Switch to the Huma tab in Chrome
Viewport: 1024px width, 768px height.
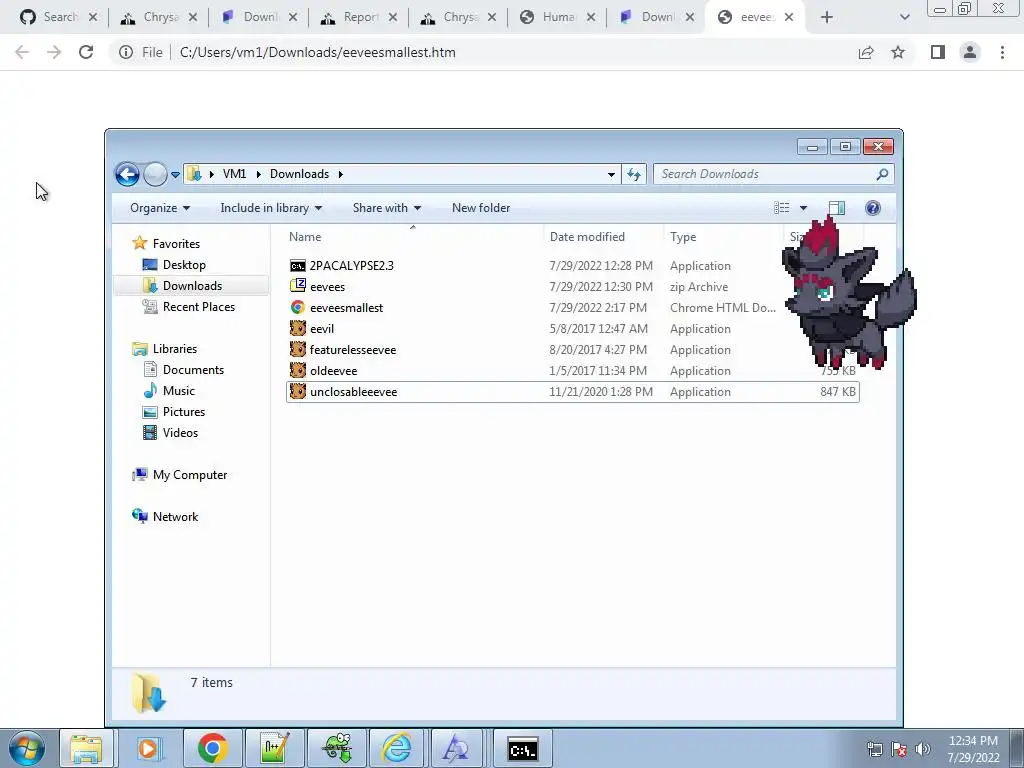557,17
